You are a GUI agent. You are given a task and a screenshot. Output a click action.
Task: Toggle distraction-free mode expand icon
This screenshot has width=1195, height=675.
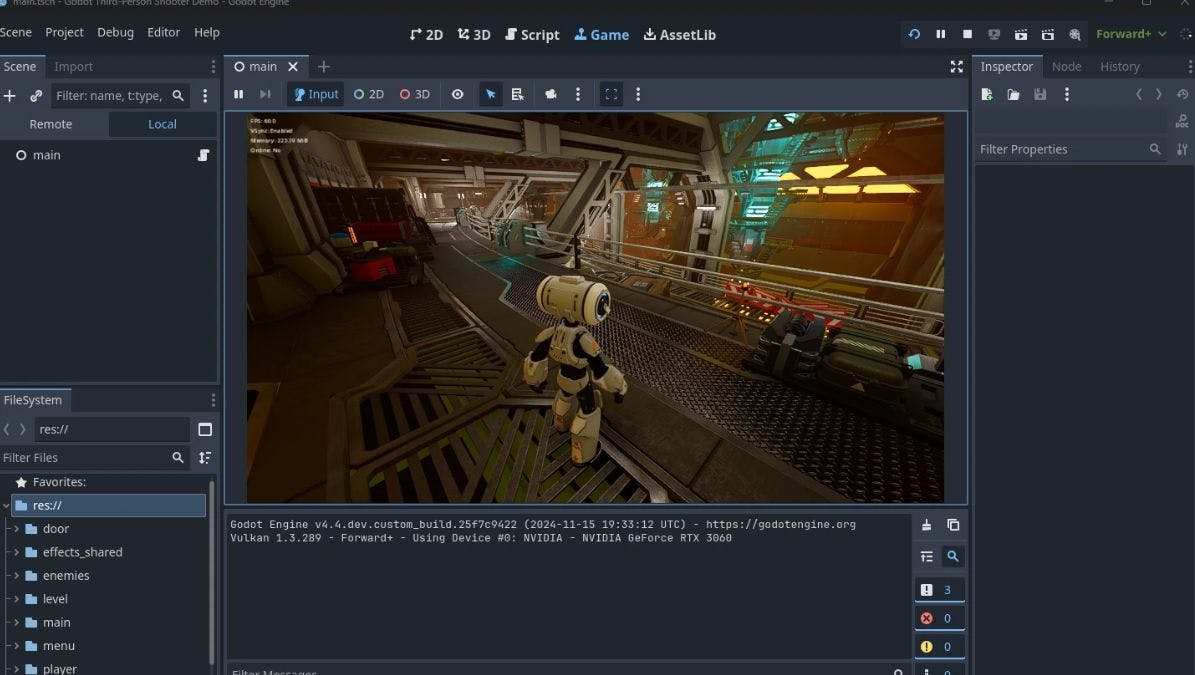tap(956, 66)
